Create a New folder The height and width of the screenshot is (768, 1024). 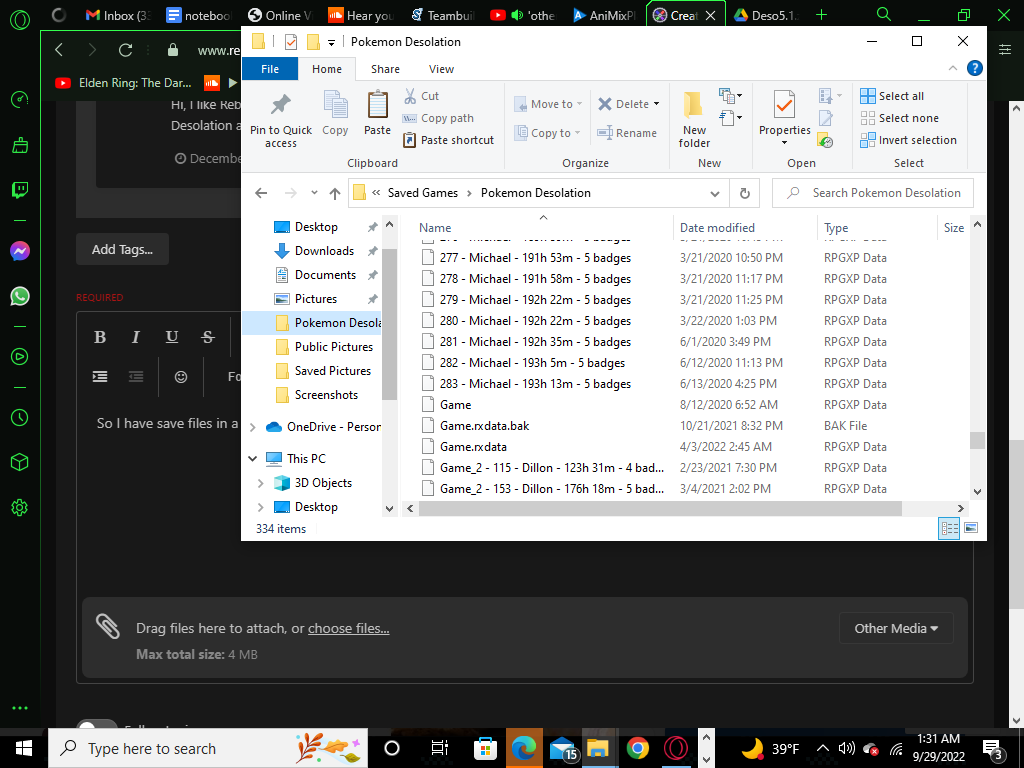tap(694, 120)
